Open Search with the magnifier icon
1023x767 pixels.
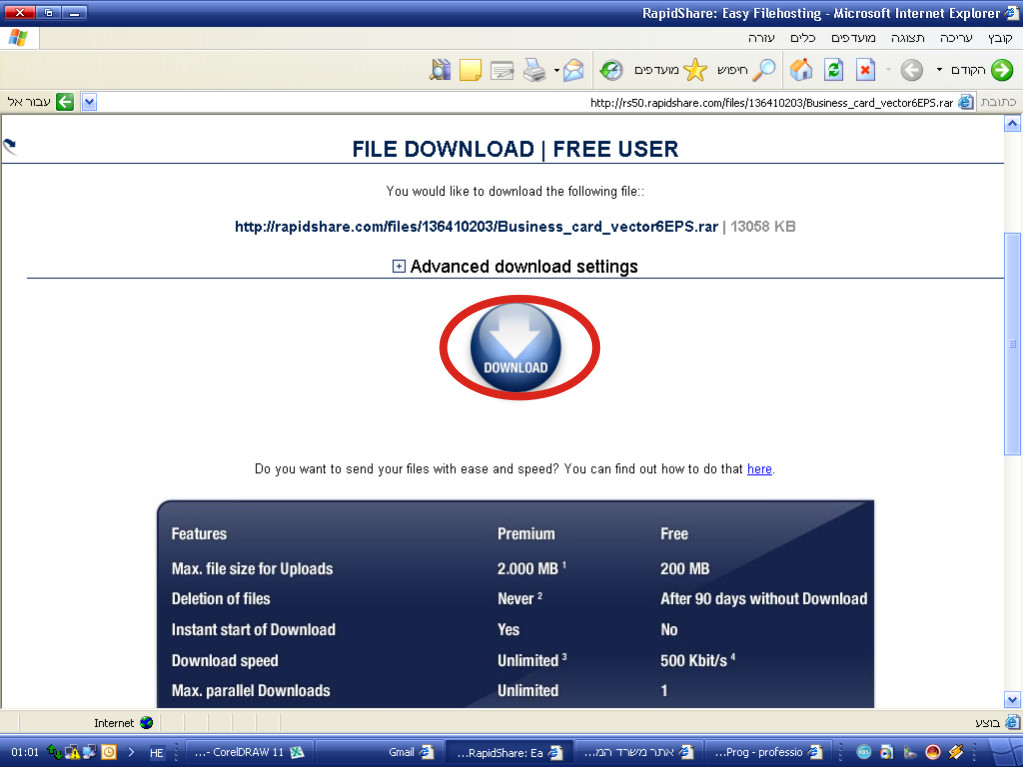[764, 70]
